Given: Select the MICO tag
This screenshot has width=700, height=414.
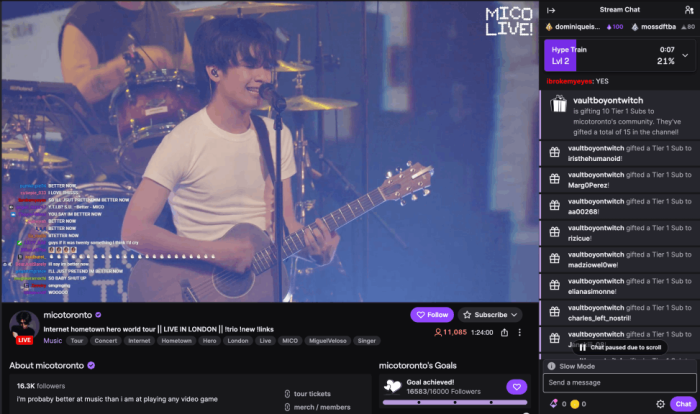Looking at the screenshot, I should (290, 341).
